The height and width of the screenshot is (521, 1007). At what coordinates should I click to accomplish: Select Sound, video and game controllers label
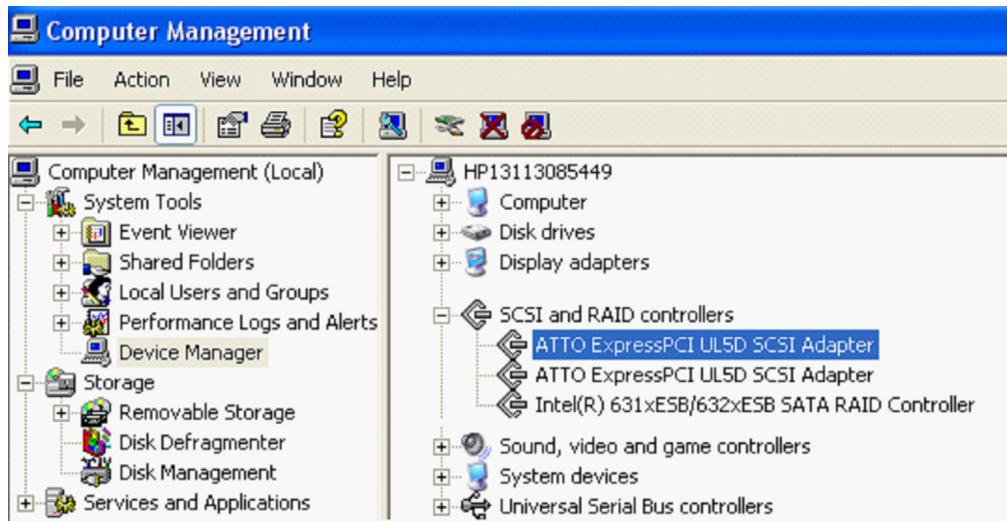pos(654,446)
